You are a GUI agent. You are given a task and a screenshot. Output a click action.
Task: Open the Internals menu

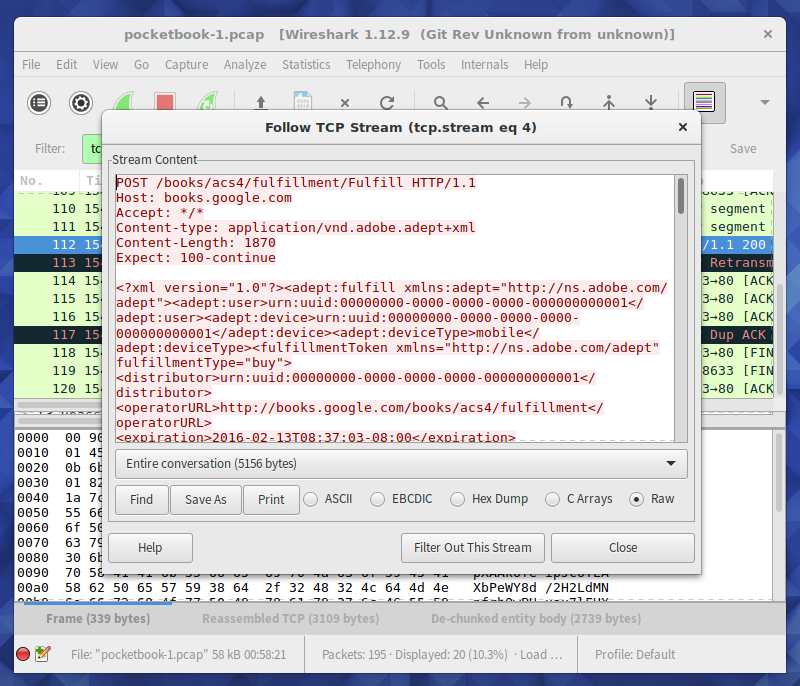click(x=485, y=65)
